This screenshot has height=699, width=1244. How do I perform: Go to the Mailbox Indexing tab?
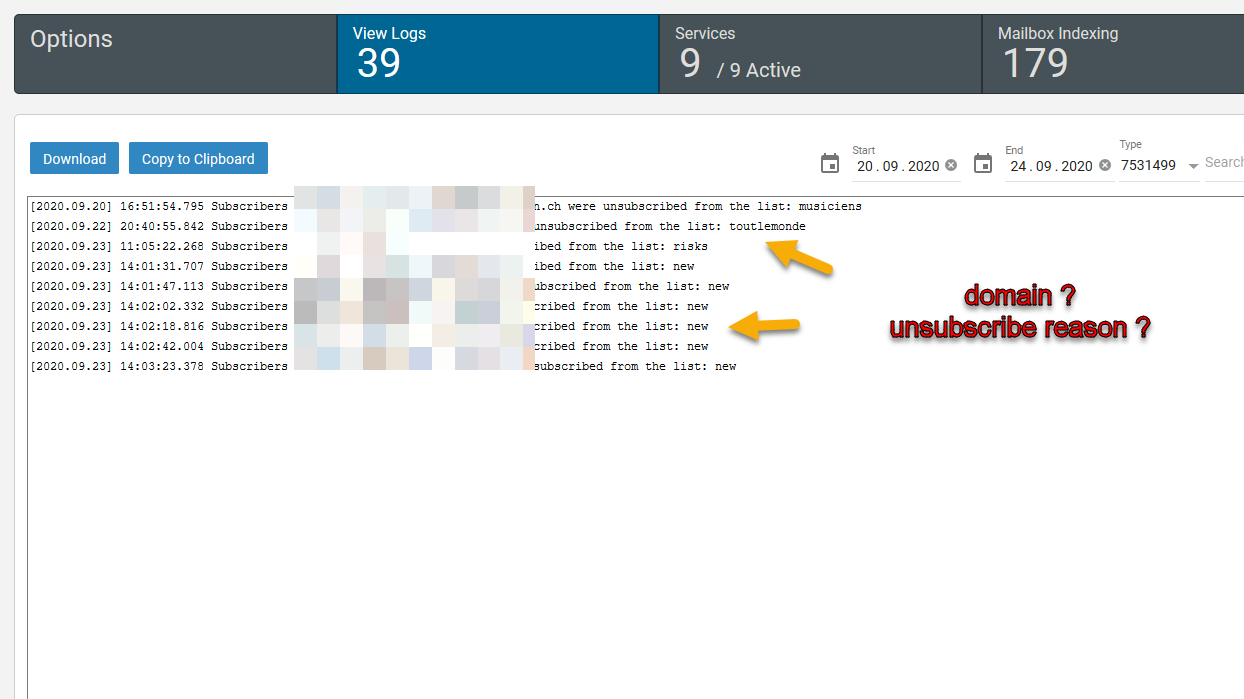pos(1112,54)
